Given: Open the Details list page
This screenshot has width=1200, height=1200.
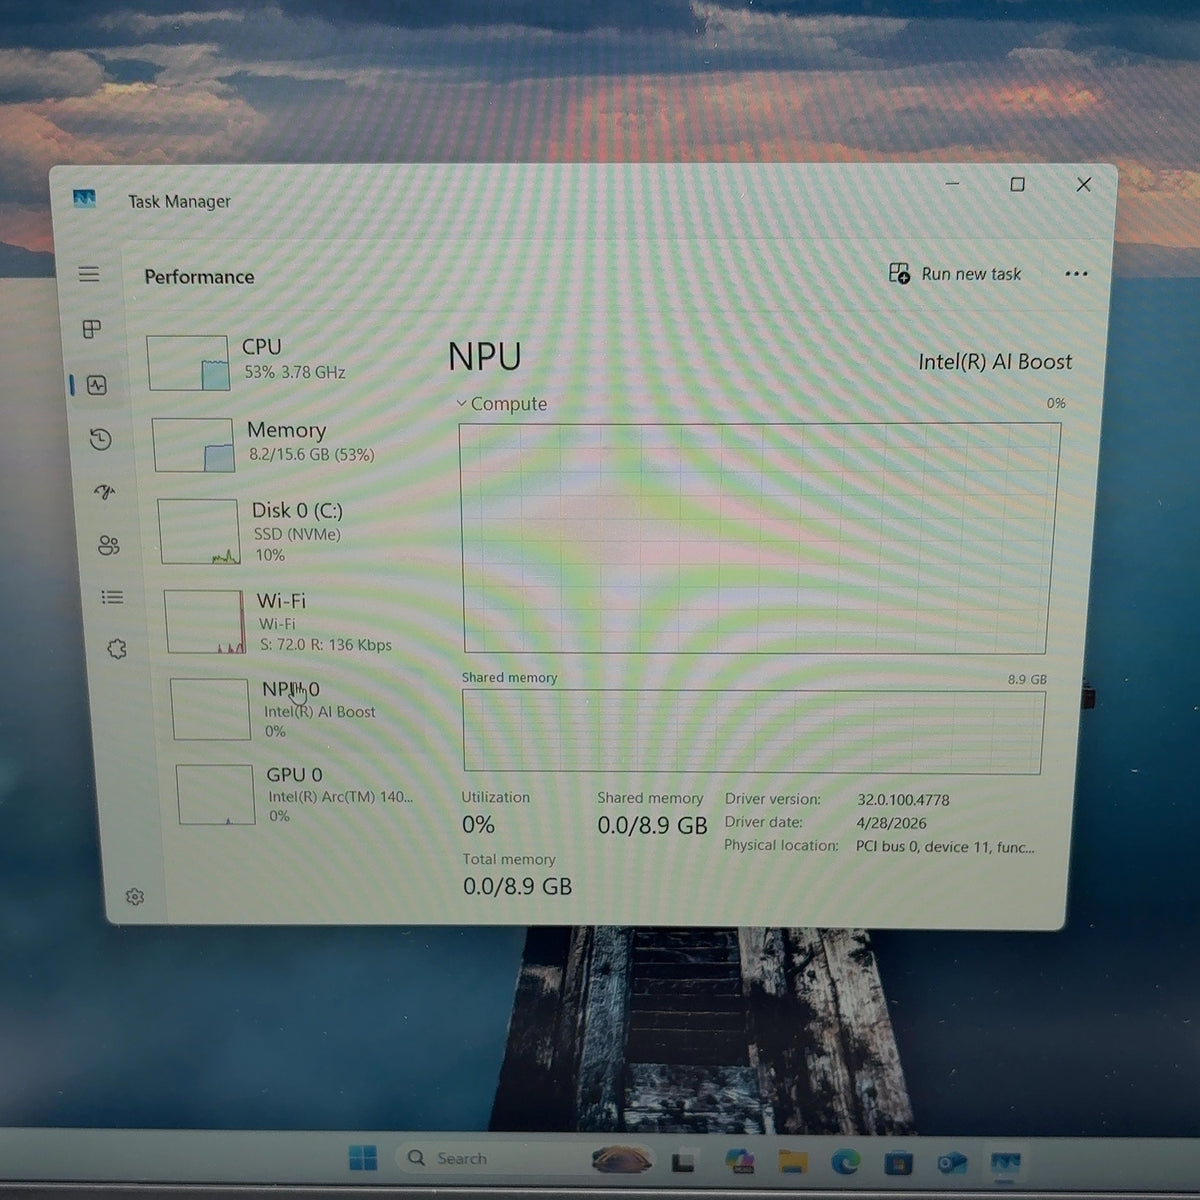Looking at the screenshot, I should (112, 597).
